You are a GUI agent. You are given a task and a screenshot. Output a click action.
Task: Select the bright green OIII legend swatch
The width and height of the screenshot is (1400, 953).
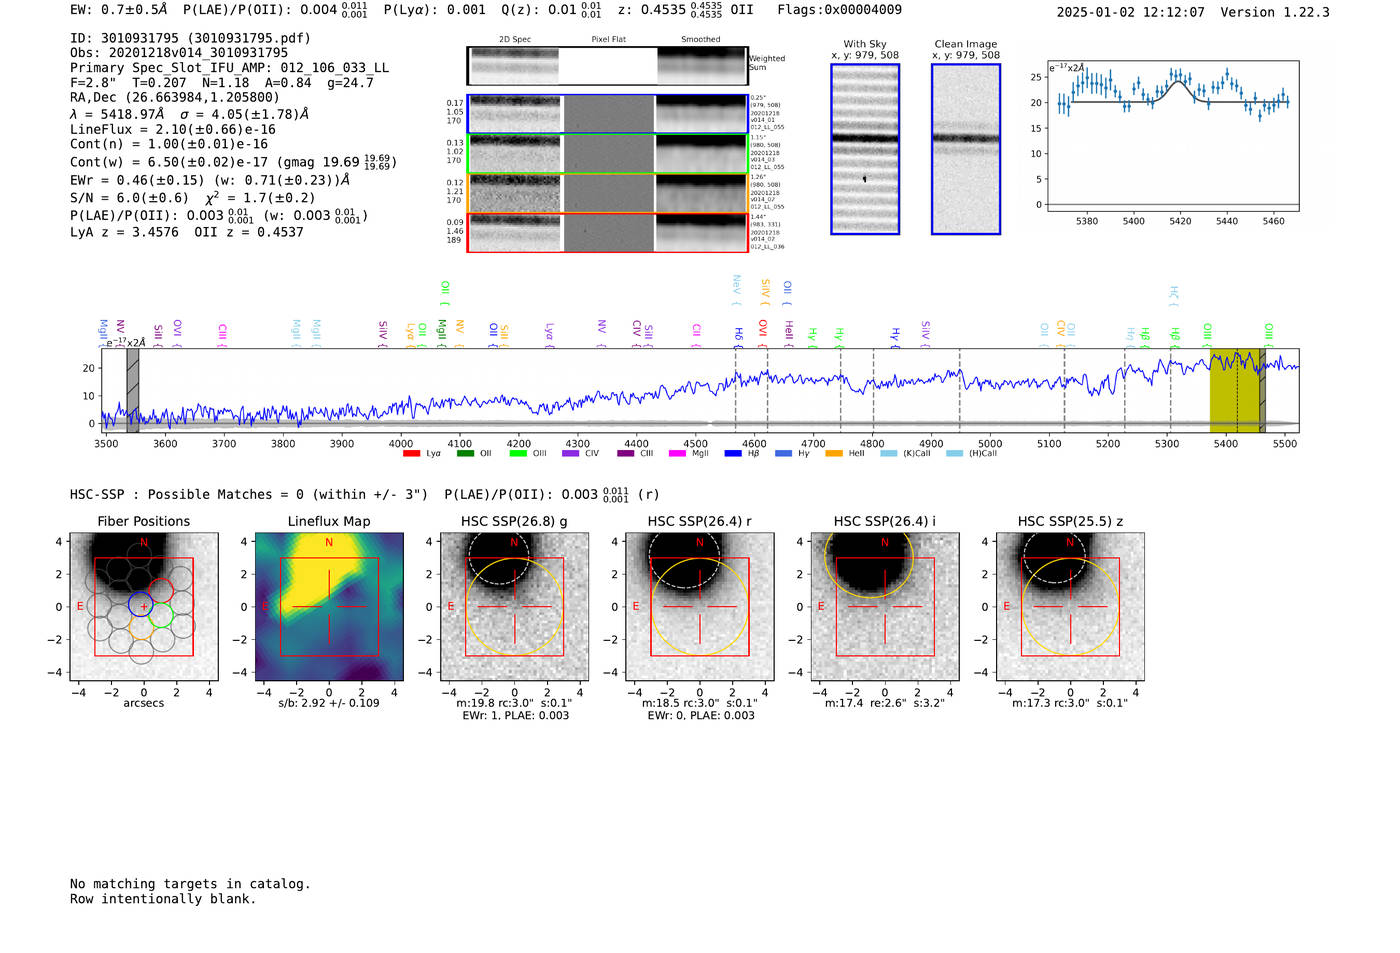pyautogui.click(x=518, y=454)
